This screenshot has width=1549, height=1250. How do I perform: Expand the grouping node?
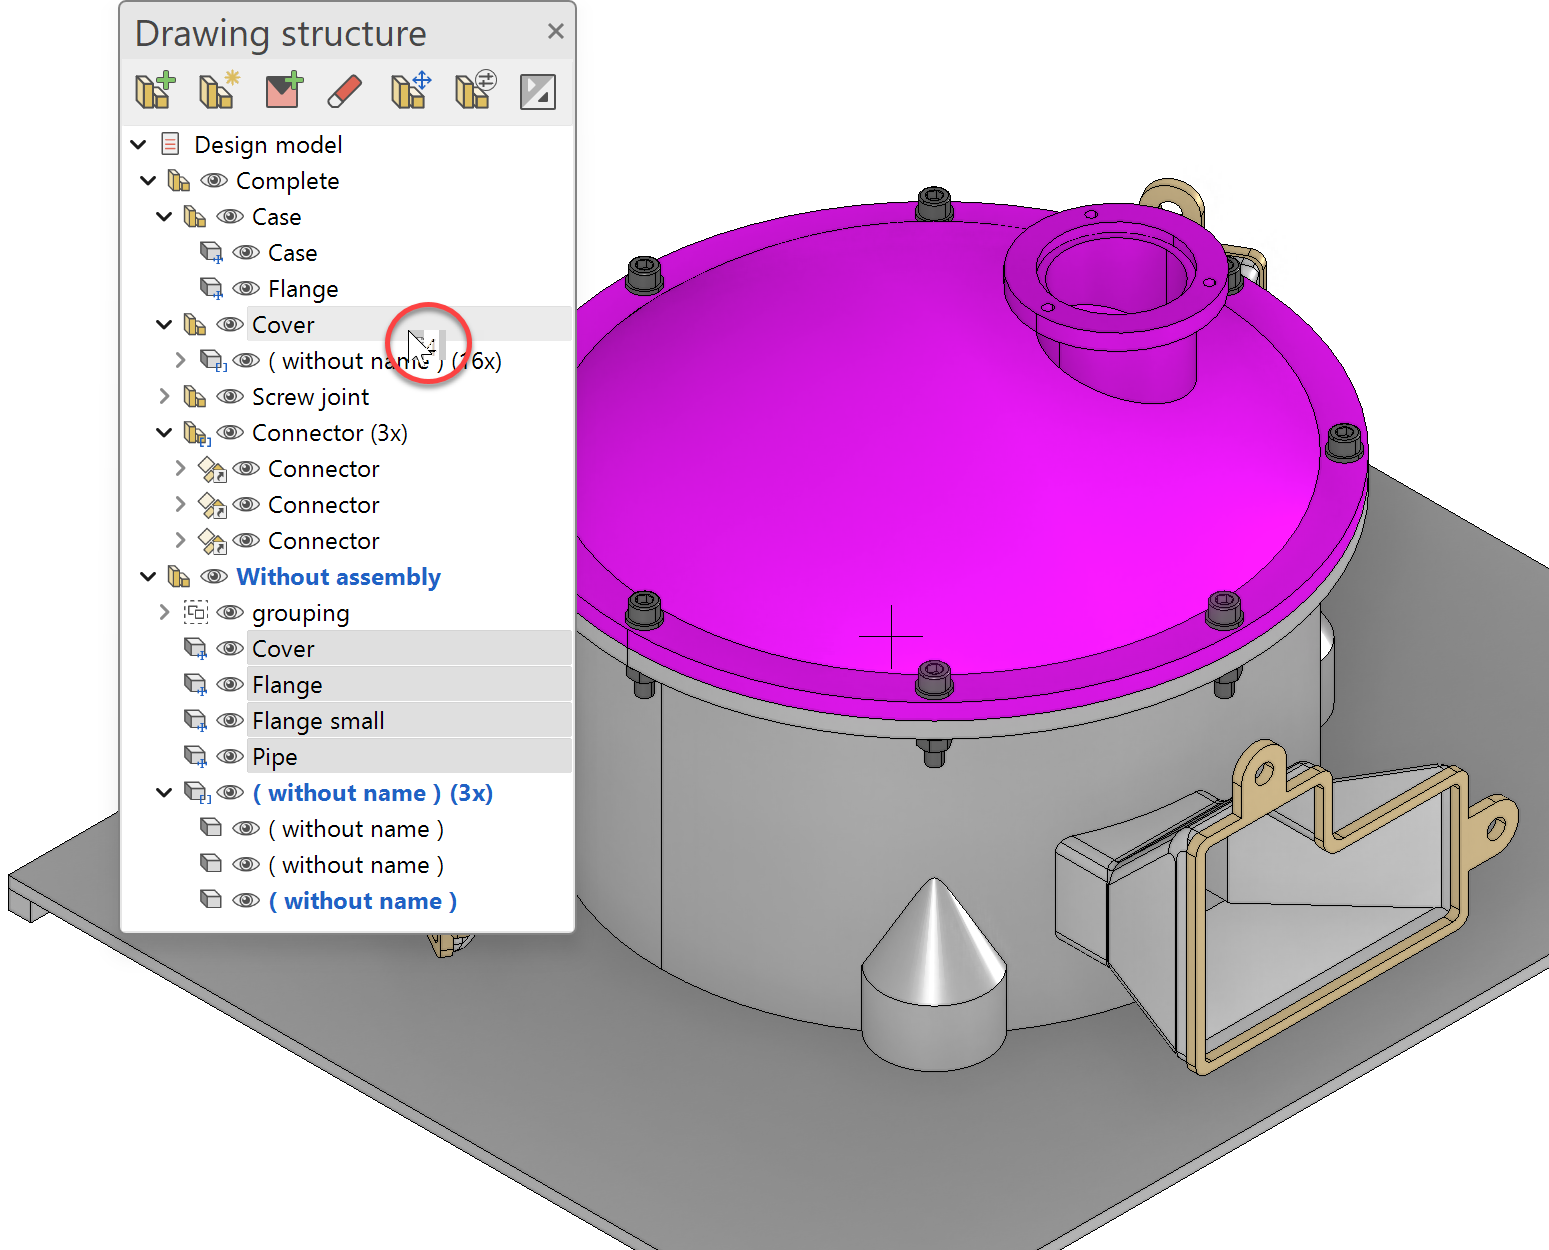pos(165,613)
